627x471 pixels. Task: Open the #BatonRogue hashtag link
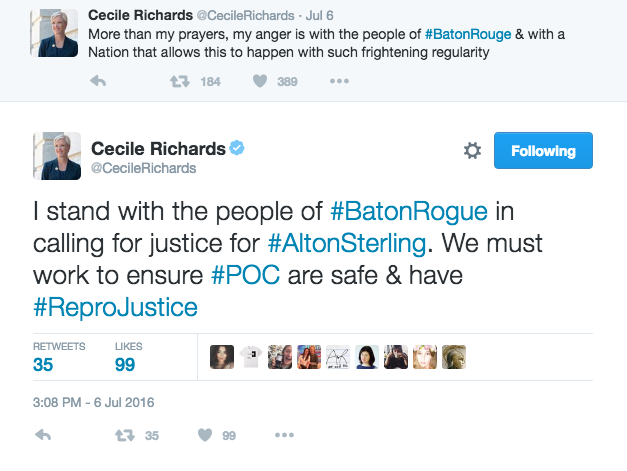(409, 211)
